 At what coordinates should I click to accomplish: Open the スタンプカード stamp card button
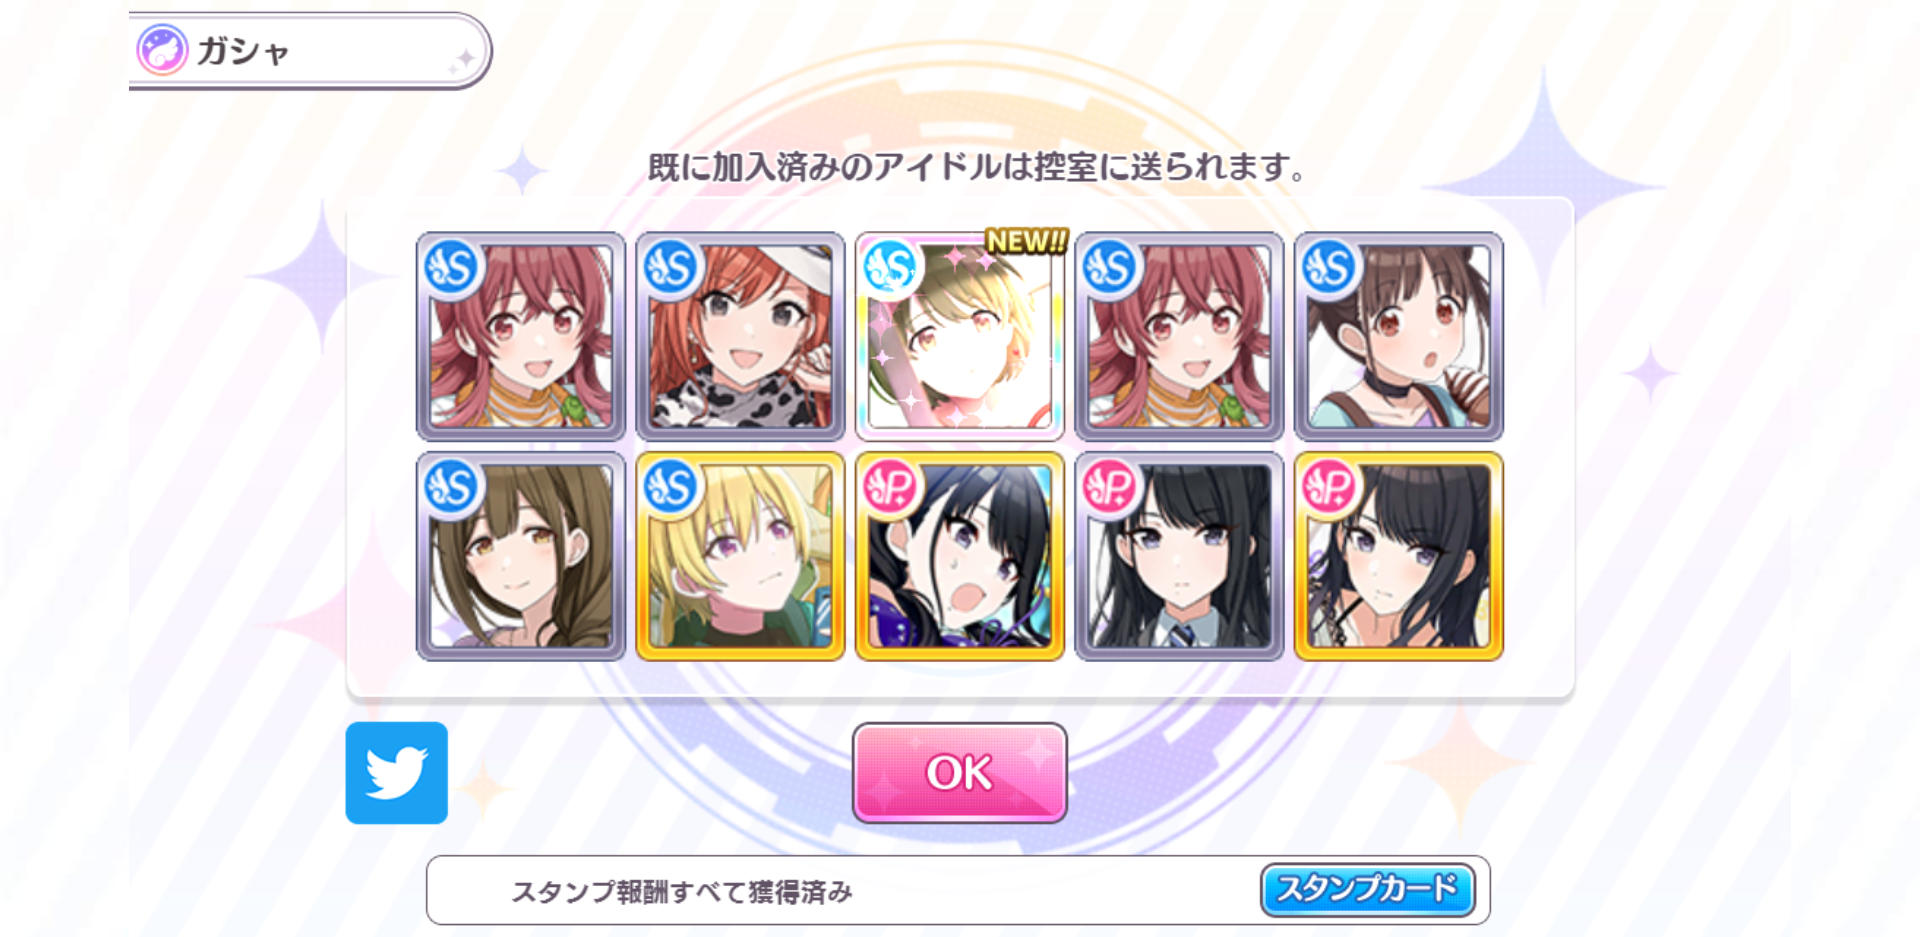pyautogui.click(x=1367, y=889)
